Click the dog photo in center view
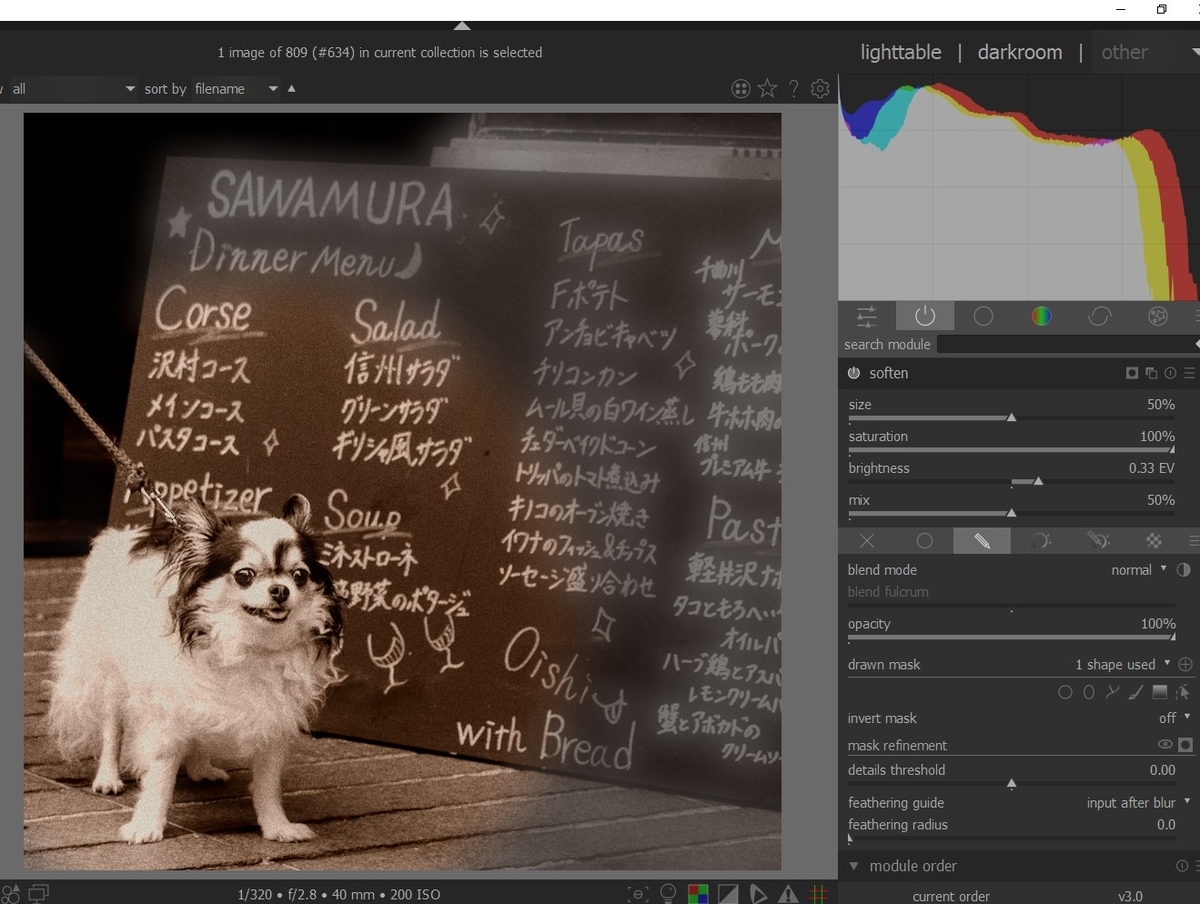Viewport: 1200px width, 904px height. 402,491
